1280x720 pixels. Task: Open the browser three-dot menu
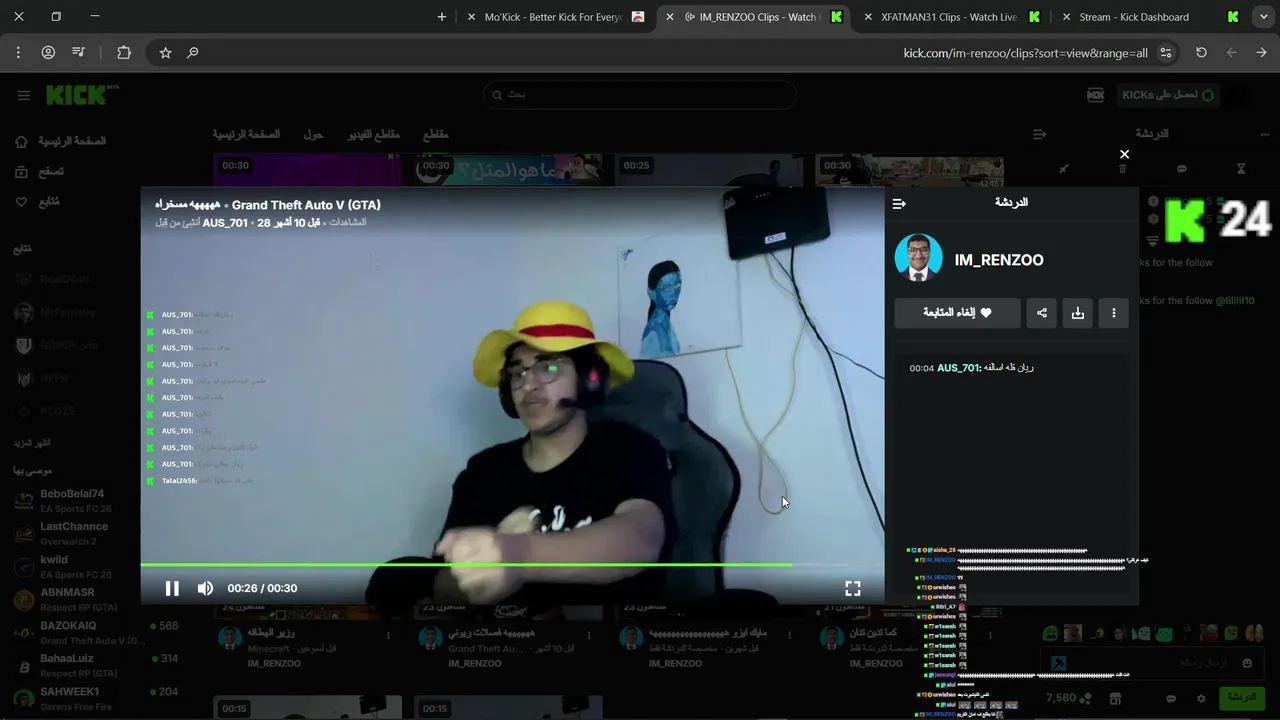point(18,52)
